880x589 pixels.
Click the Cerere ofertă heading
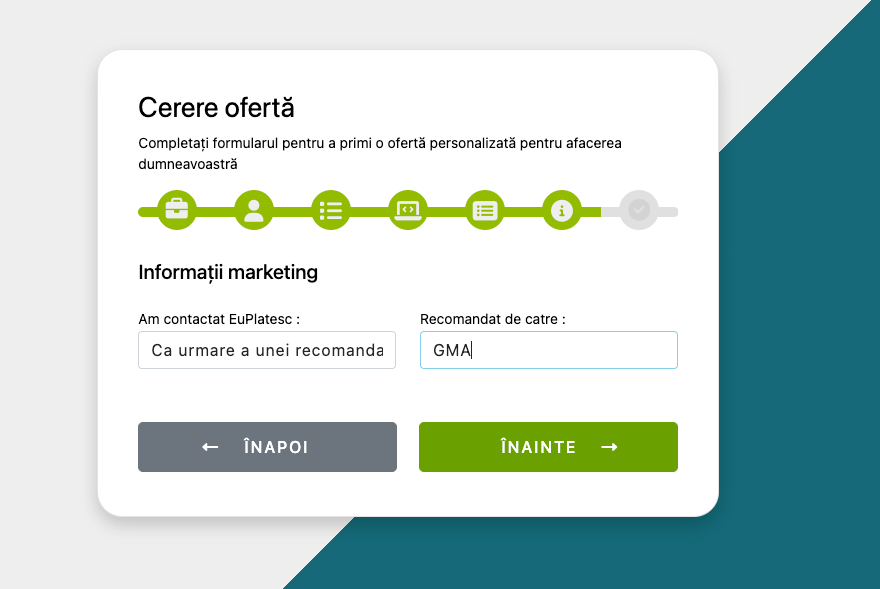[x=216, y=108]
